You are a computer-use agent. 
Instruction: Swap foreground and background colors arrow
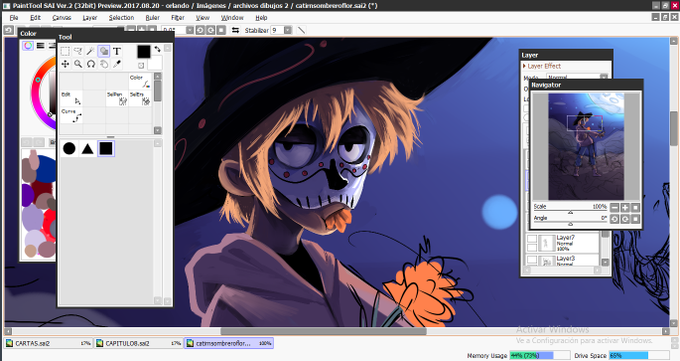[157, 49]
